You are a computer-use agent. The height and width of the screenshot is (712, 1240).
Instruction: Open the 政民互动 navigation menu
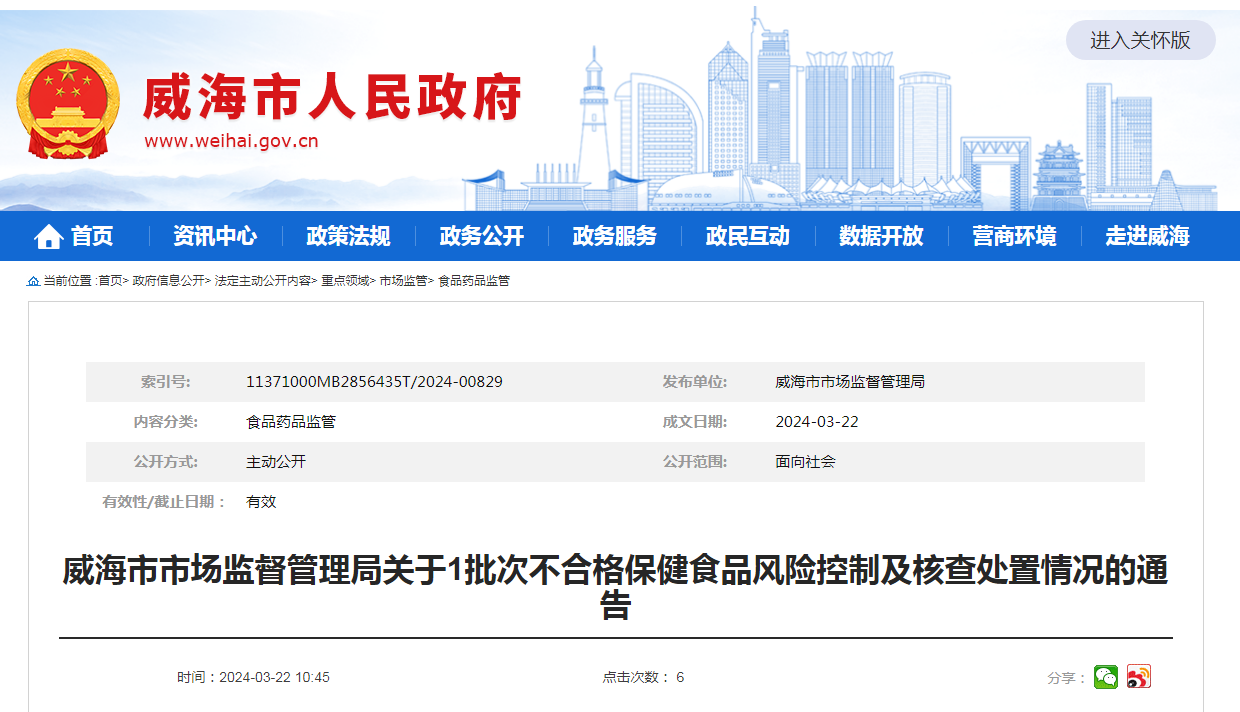747,236
